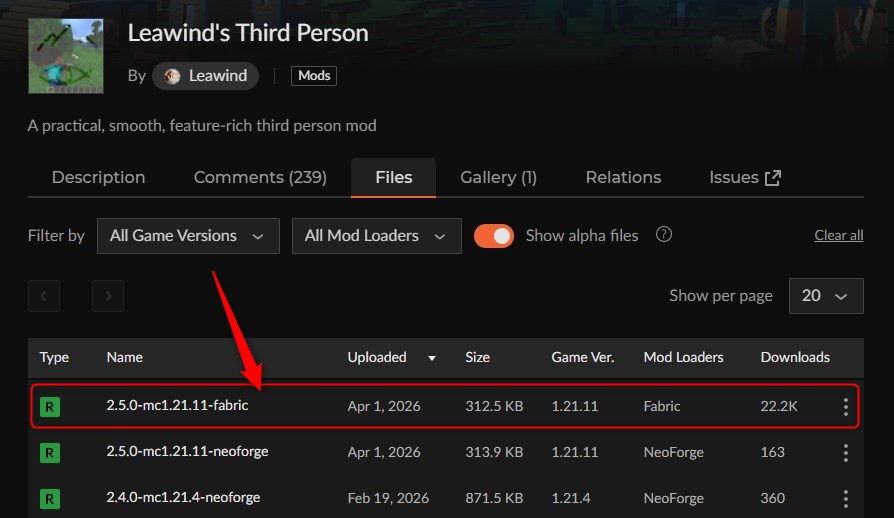894x518 pixels.
Task: Click the 360 downloads value
Action: pyautogui.click(x=773, y=498)
